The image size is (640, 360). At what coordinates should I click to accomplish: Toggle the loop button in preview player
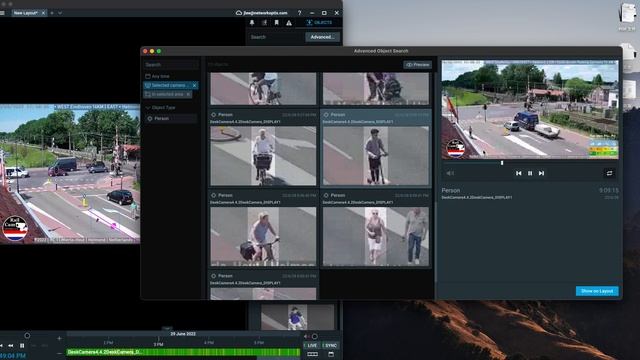(609, 173)
